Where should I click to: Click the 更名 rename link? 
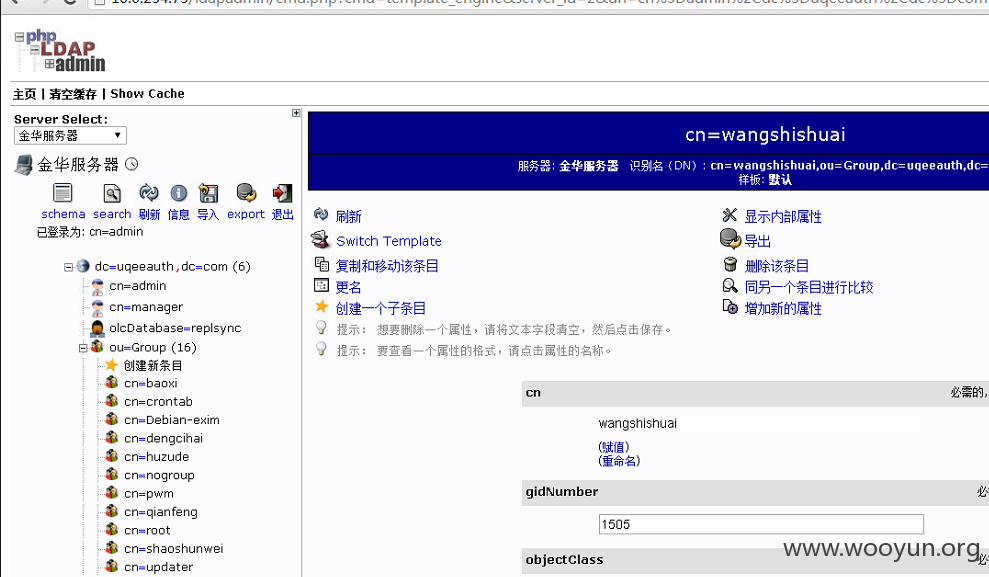[x=348, y=288]
